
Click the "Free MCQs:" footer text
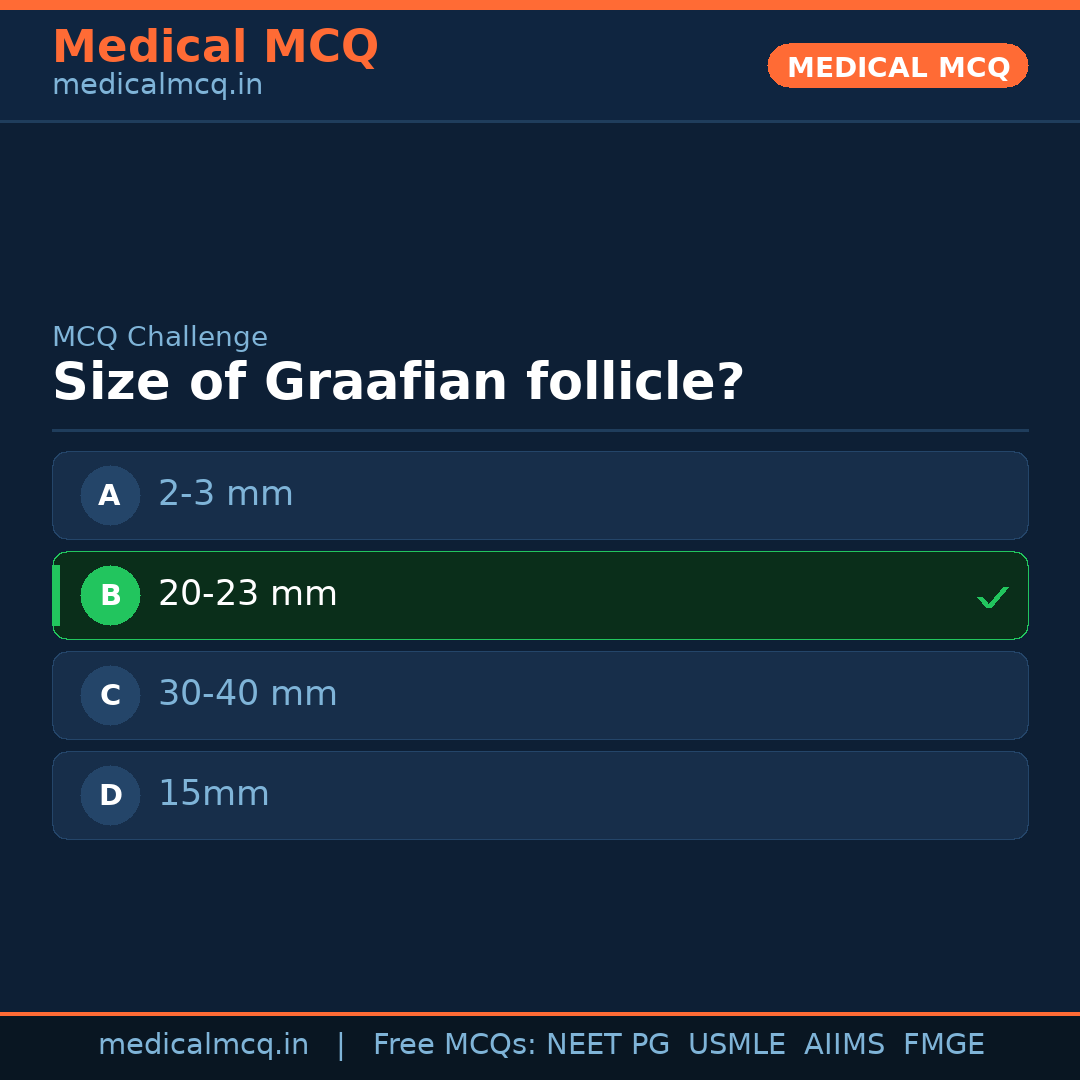tap(455, 1045)
